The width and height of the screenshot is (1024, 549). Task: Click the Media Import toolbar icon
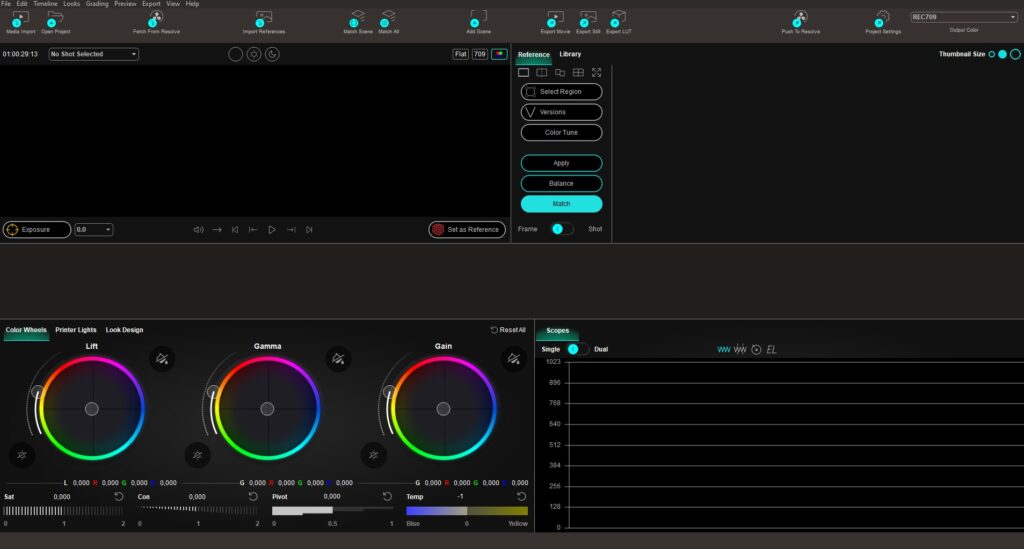[20, 19]
